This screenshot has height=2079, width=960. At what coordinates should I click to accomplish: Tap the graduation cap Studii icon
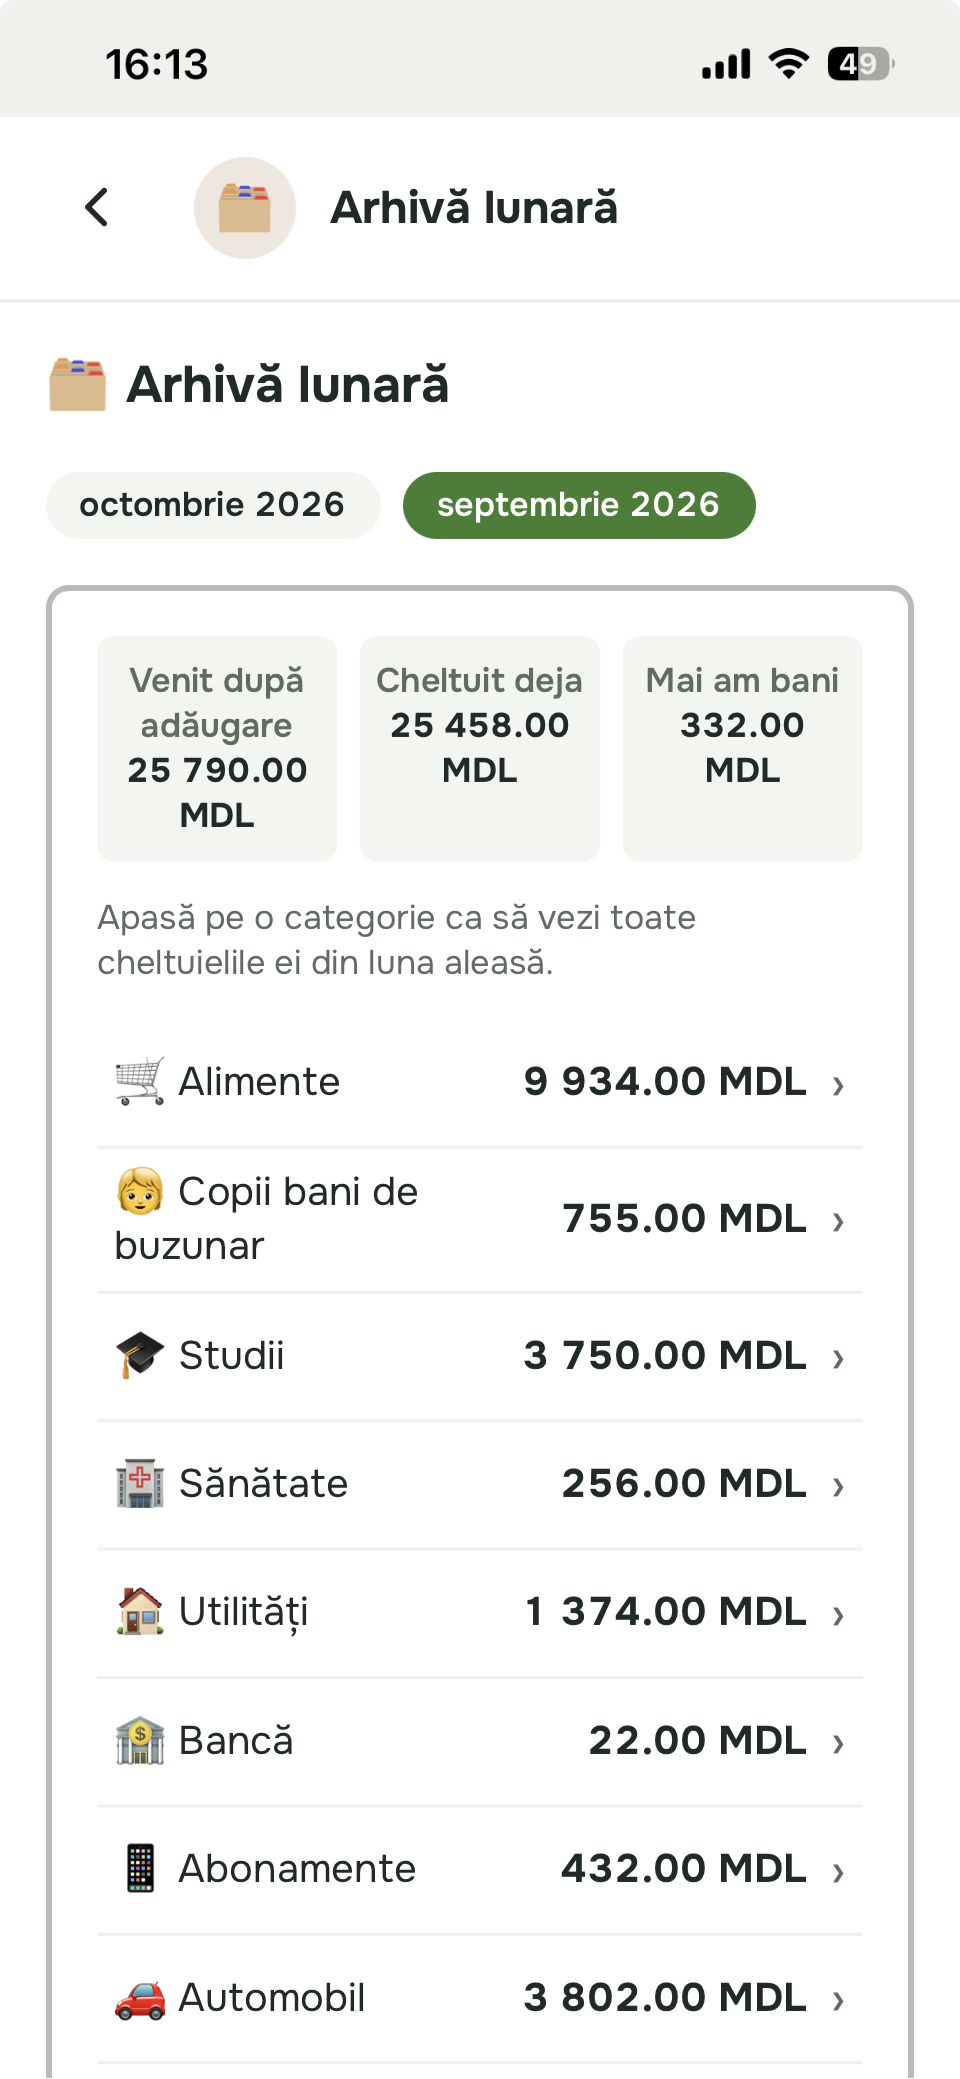tap(140, 1355)
